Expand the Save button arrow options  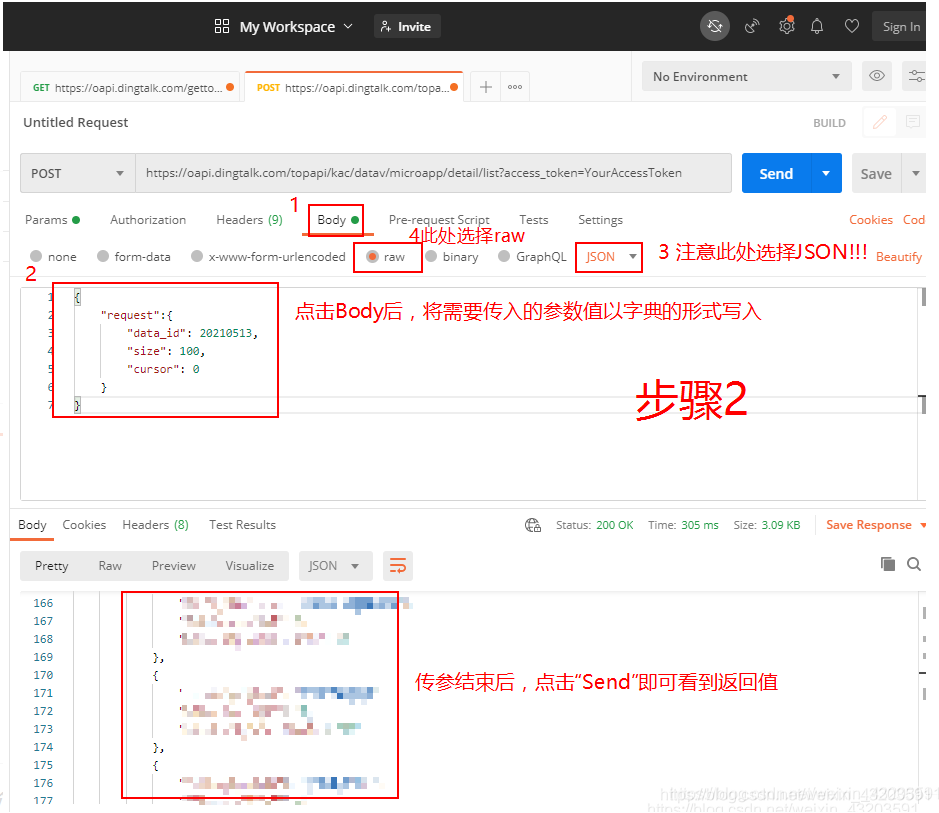pyautogui.click(x=915, y=173)
